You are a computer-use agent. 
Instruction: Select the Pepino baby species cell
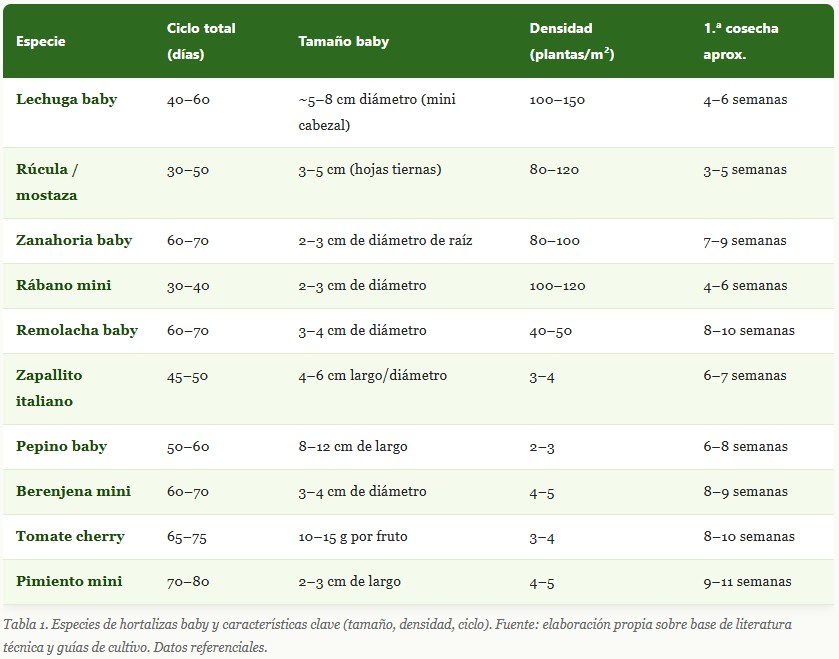pyautogui.click(x=61, y=447)
